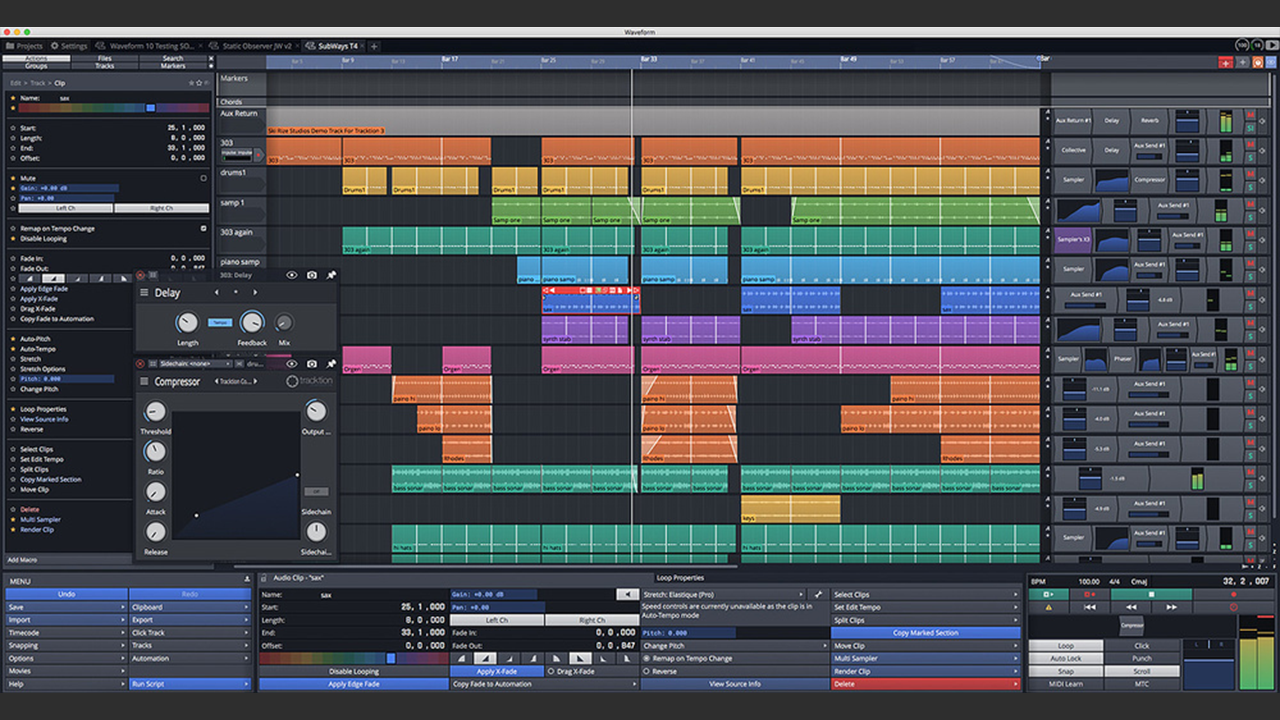Expand the Snapping menu entry
This screenshot has width=1280, height=720.
coord(67,645)
